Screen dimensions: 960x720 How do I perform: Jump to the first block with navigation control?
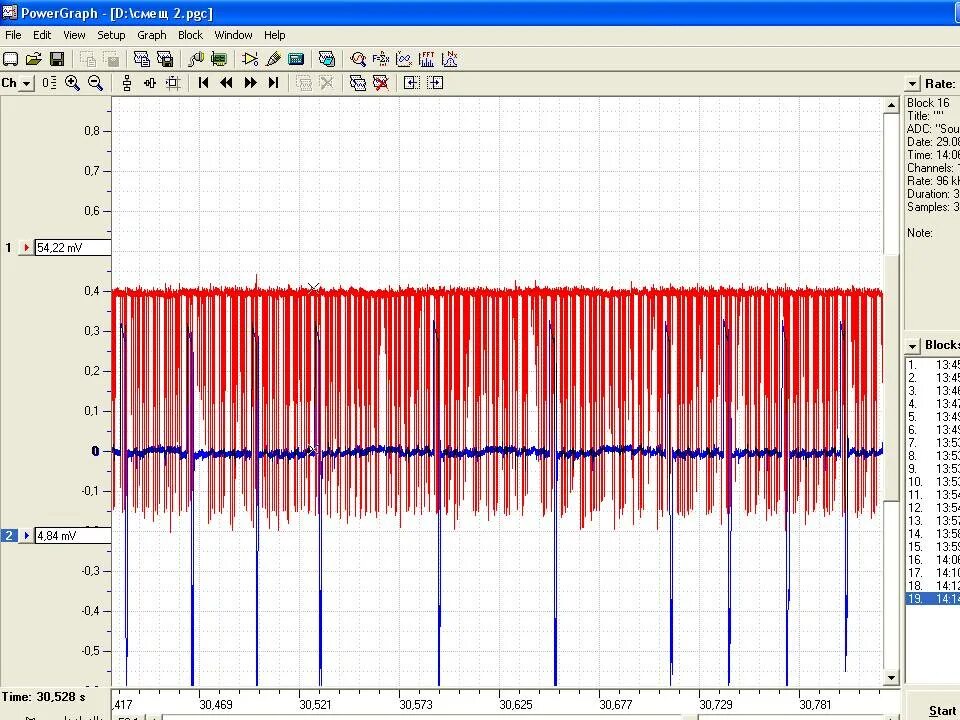click(203, 83)
